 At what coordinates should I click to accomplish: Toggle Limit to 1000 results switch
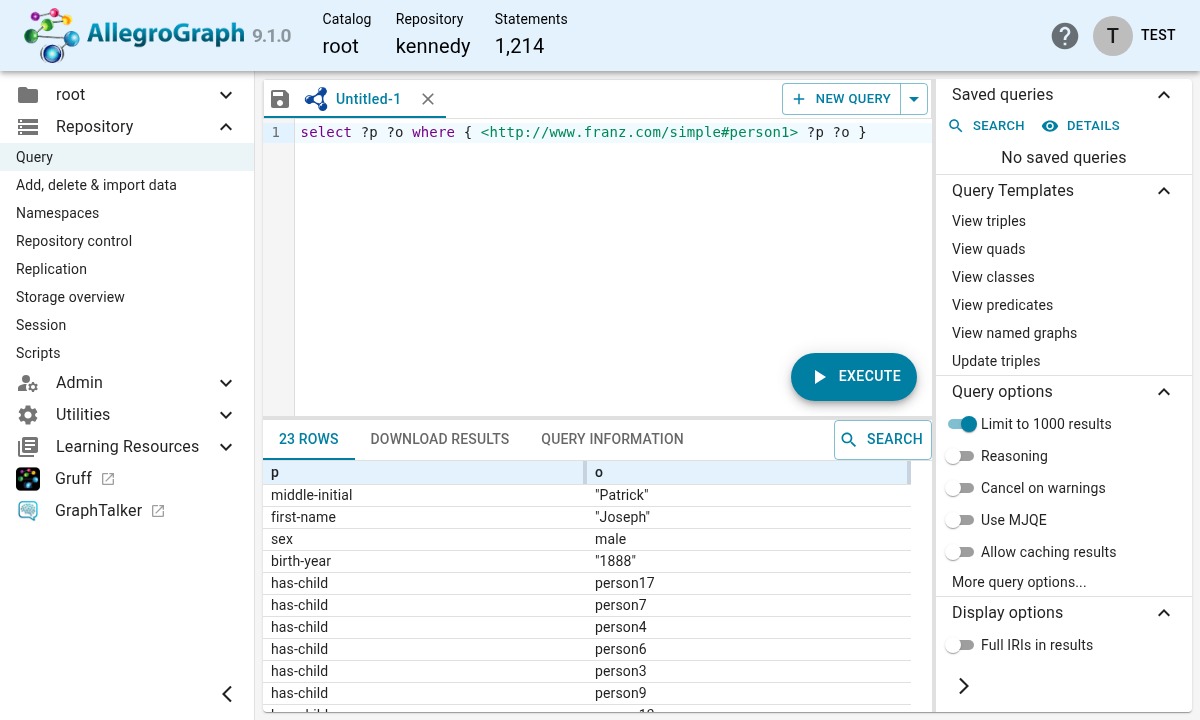point(962,424)
